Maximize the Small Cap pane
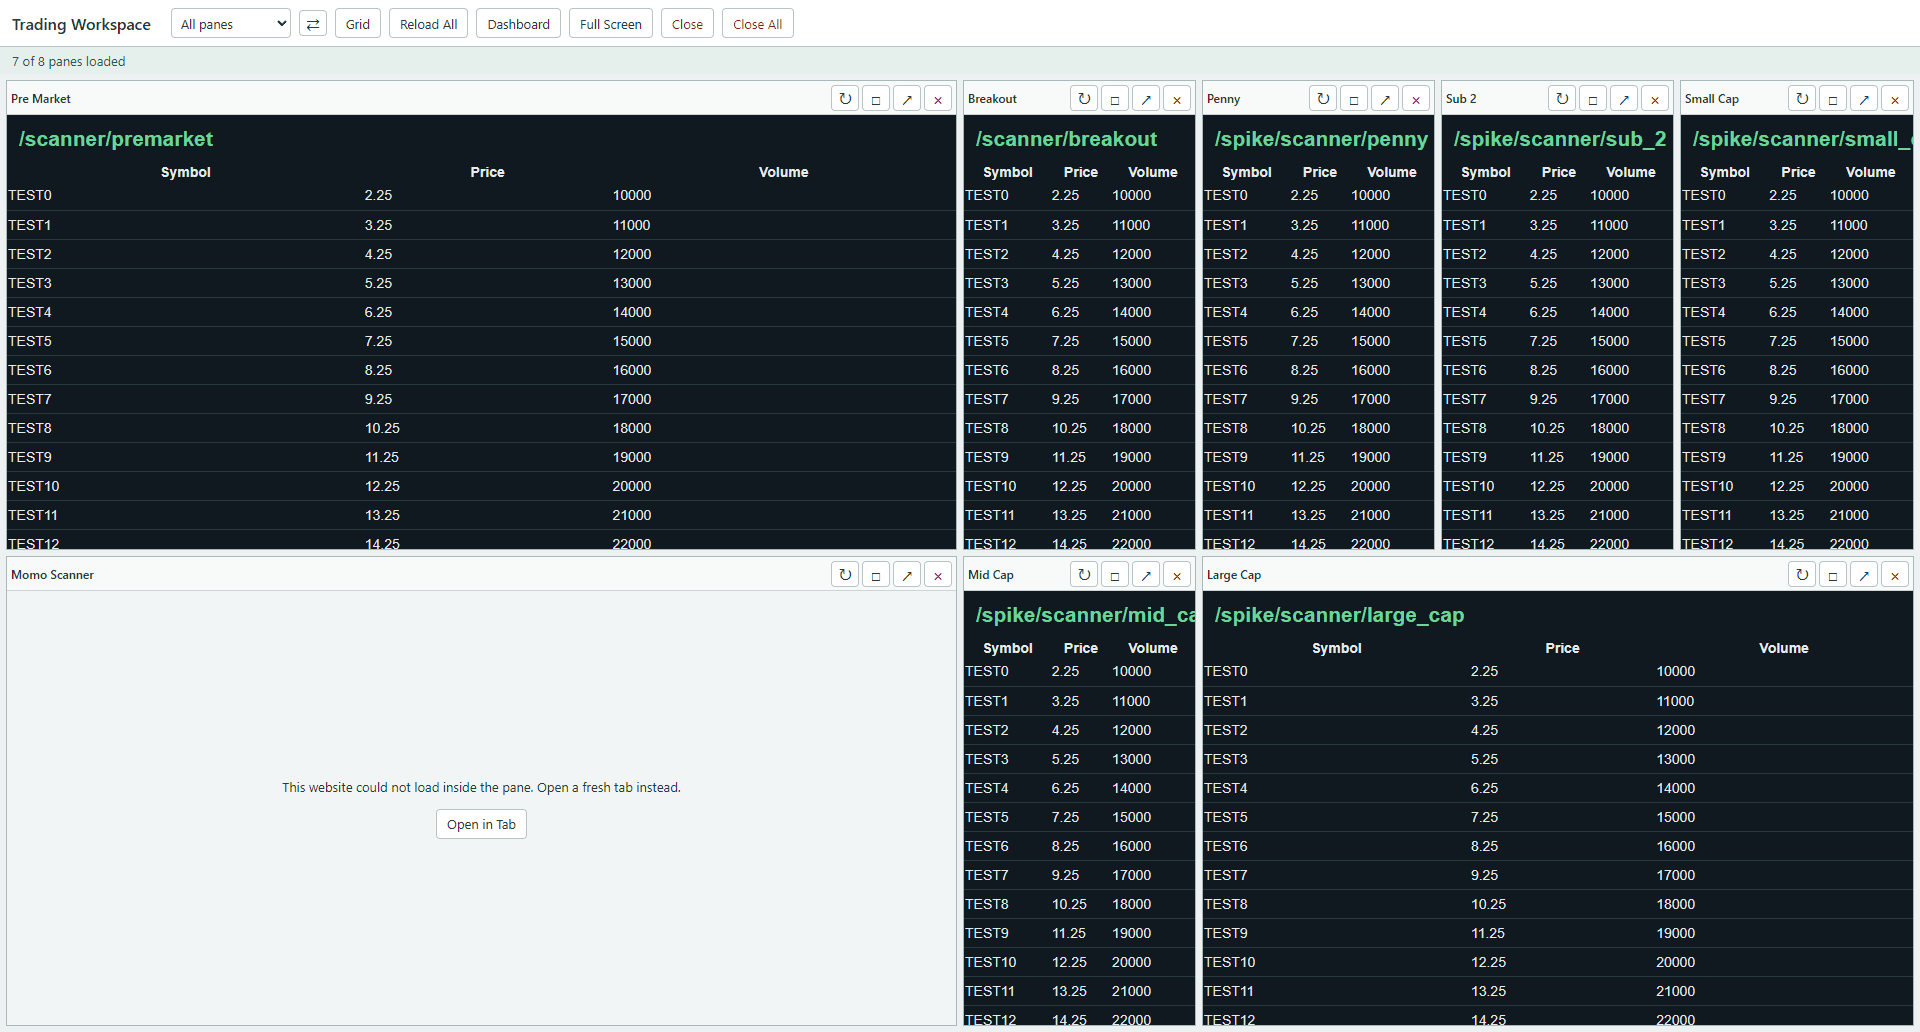This screenshot has height=1032, width=1920. (1833, 99)
